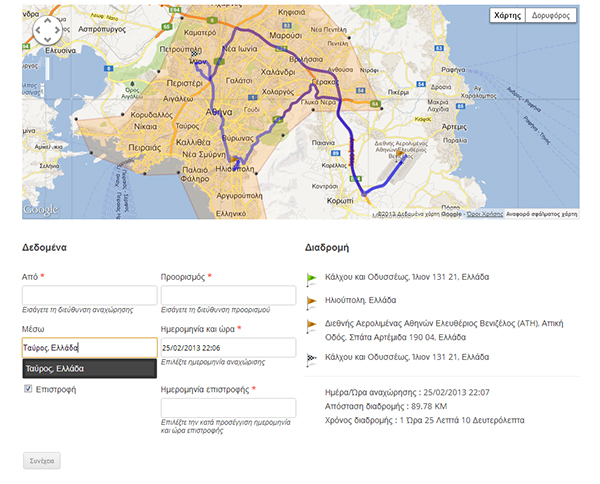Click the Ηλιούπολη flag marker on map
The width and height of the screenshot is (600, 484).
(234, 159)
